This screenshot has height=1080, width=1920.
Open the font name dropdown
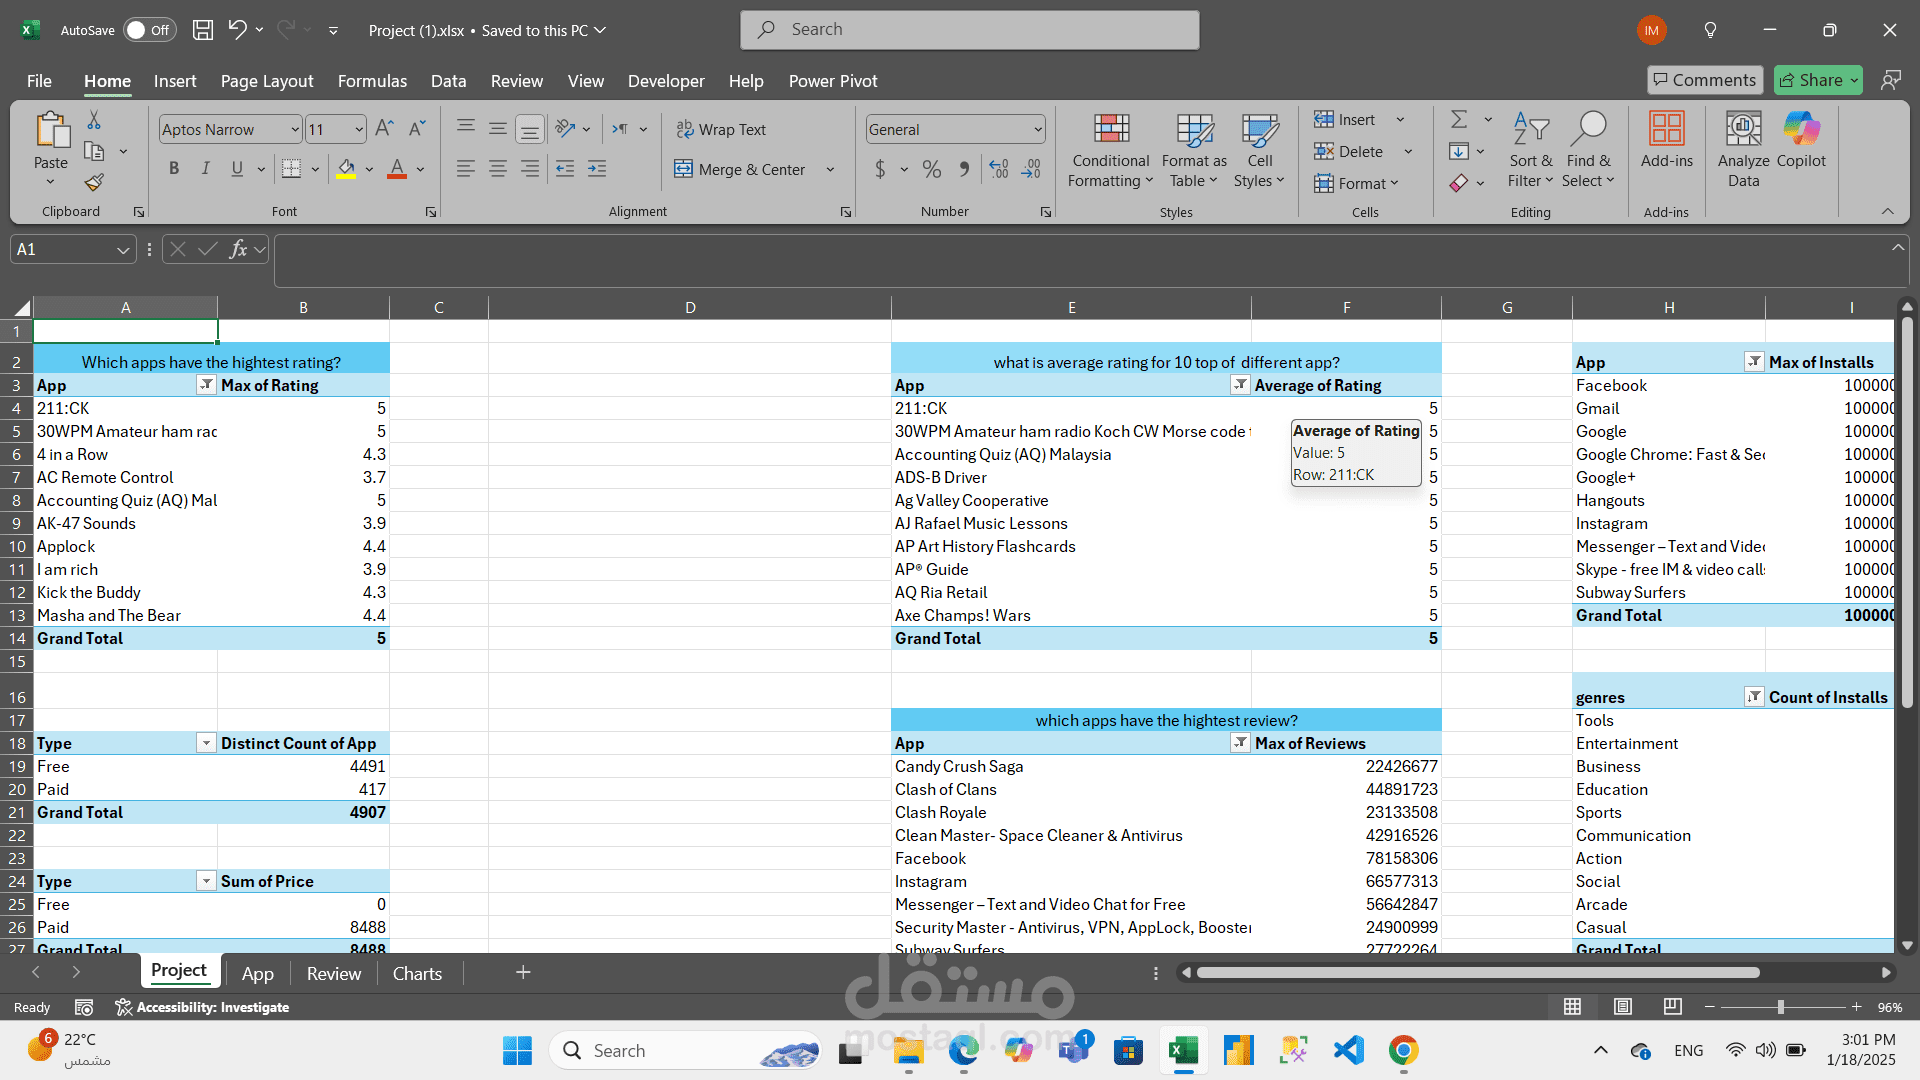coord(294,129)
